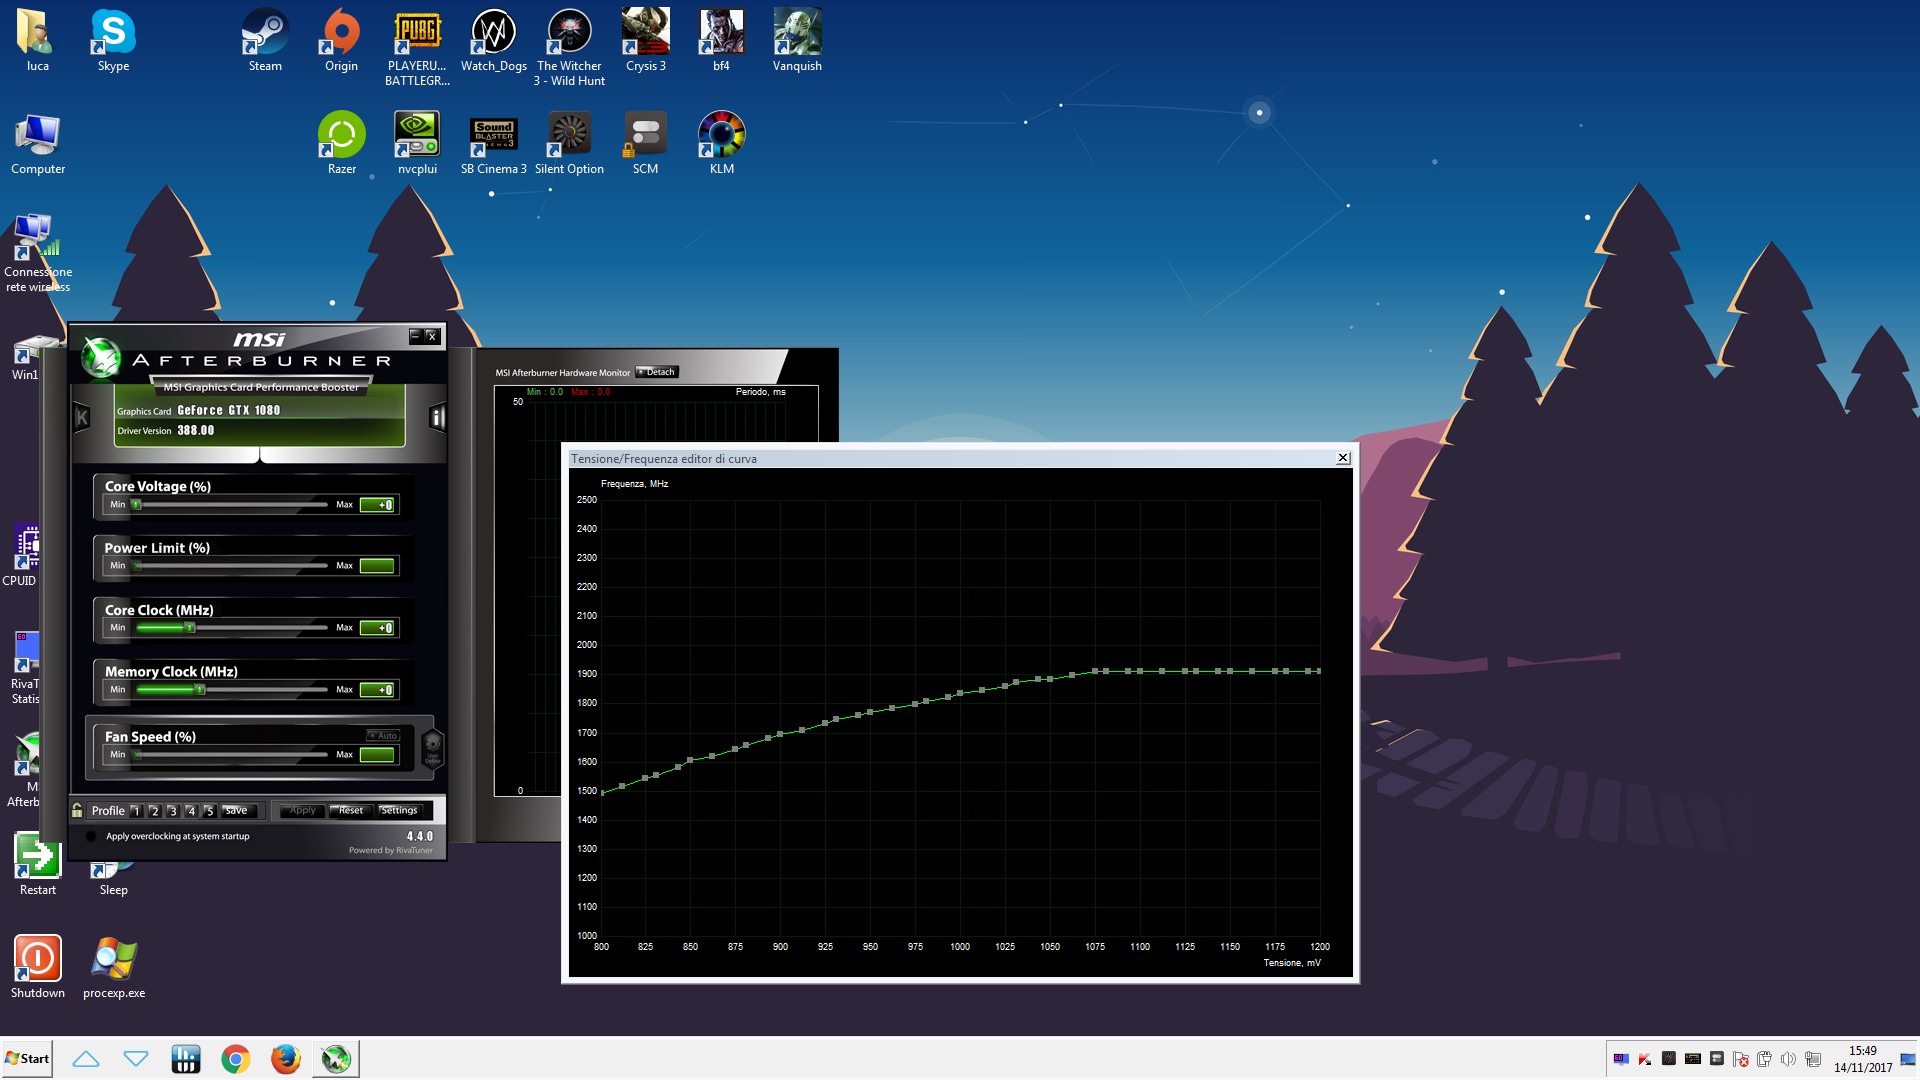Open the Computer desktop icon
1920x1080 pixels.
(38, 144)
